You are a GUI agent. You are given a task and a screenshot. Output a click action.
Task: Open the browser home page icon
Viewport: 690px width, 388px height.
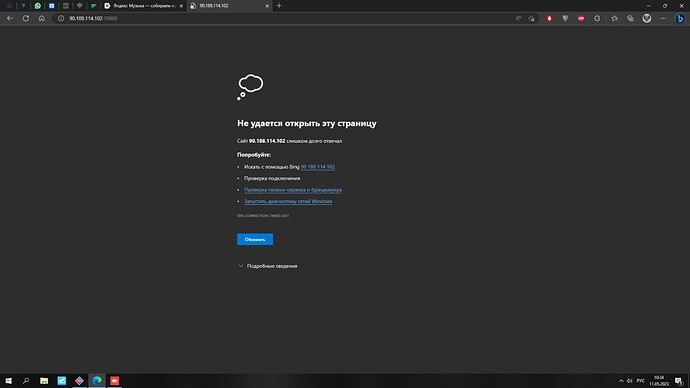click(x=41, y=18)
